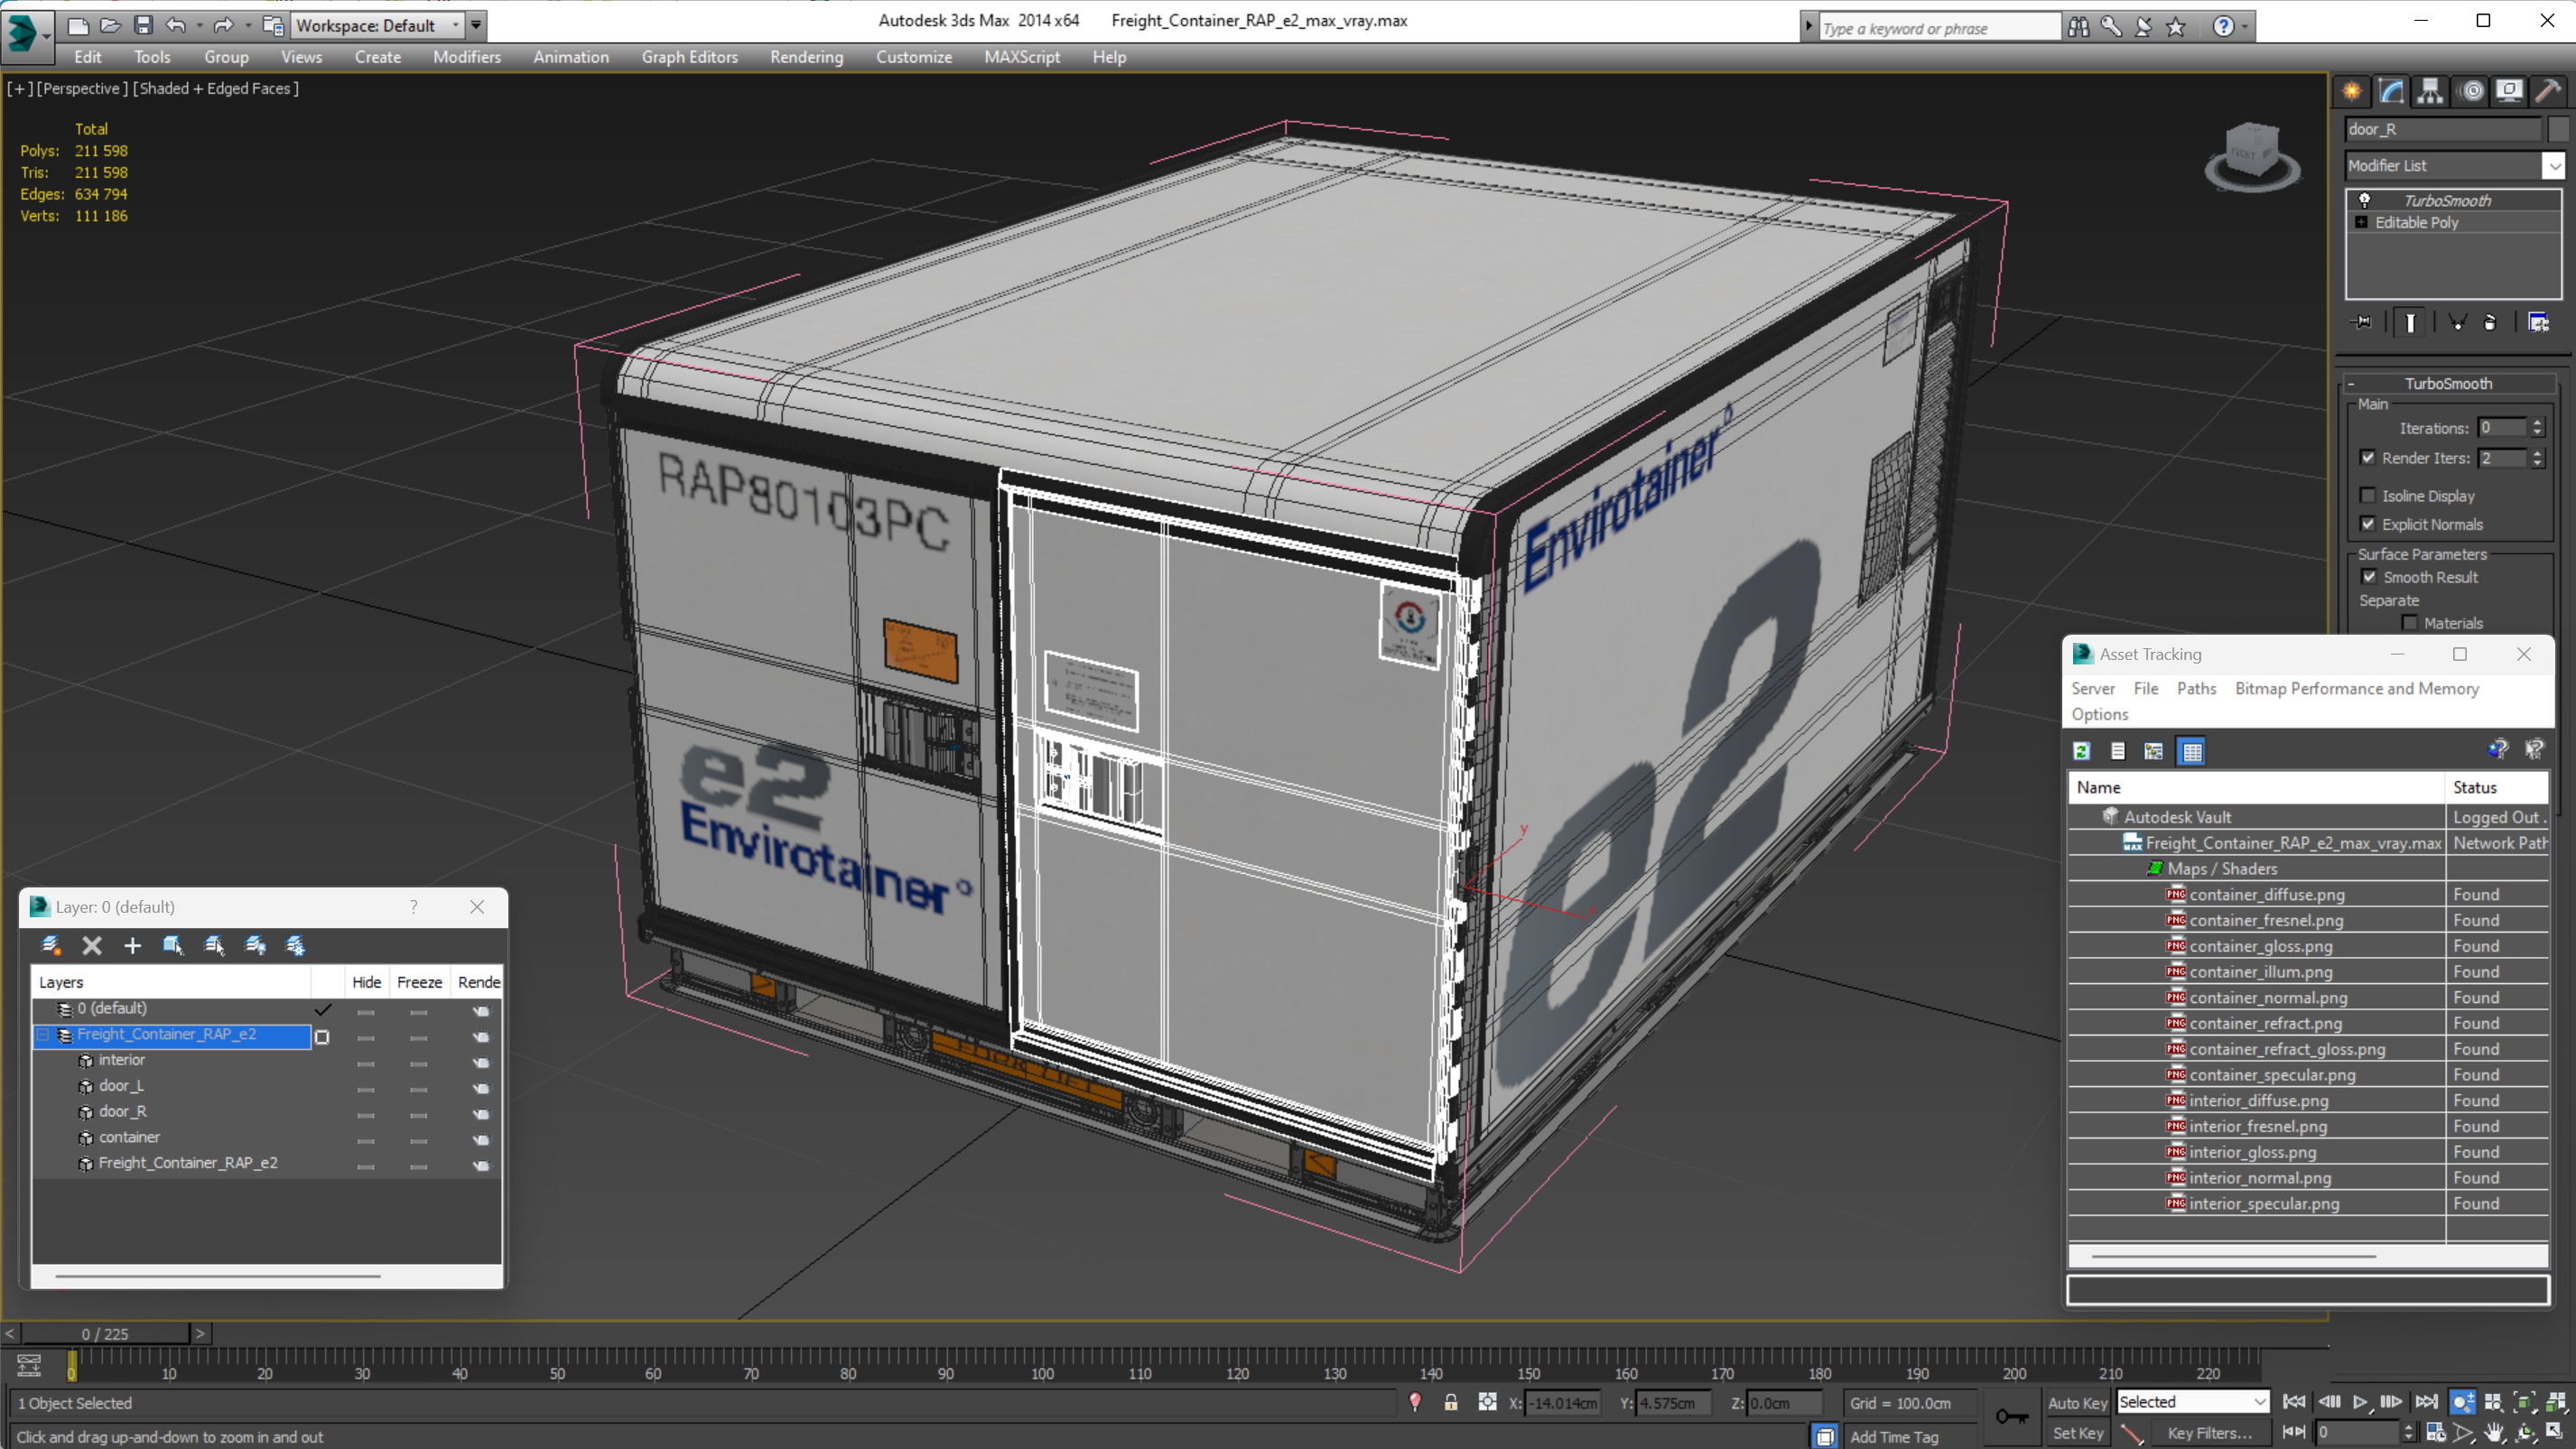Open the Modifier List dropdown
The width and height of the screenshot is (2576, 1449).
(2555, 166)
